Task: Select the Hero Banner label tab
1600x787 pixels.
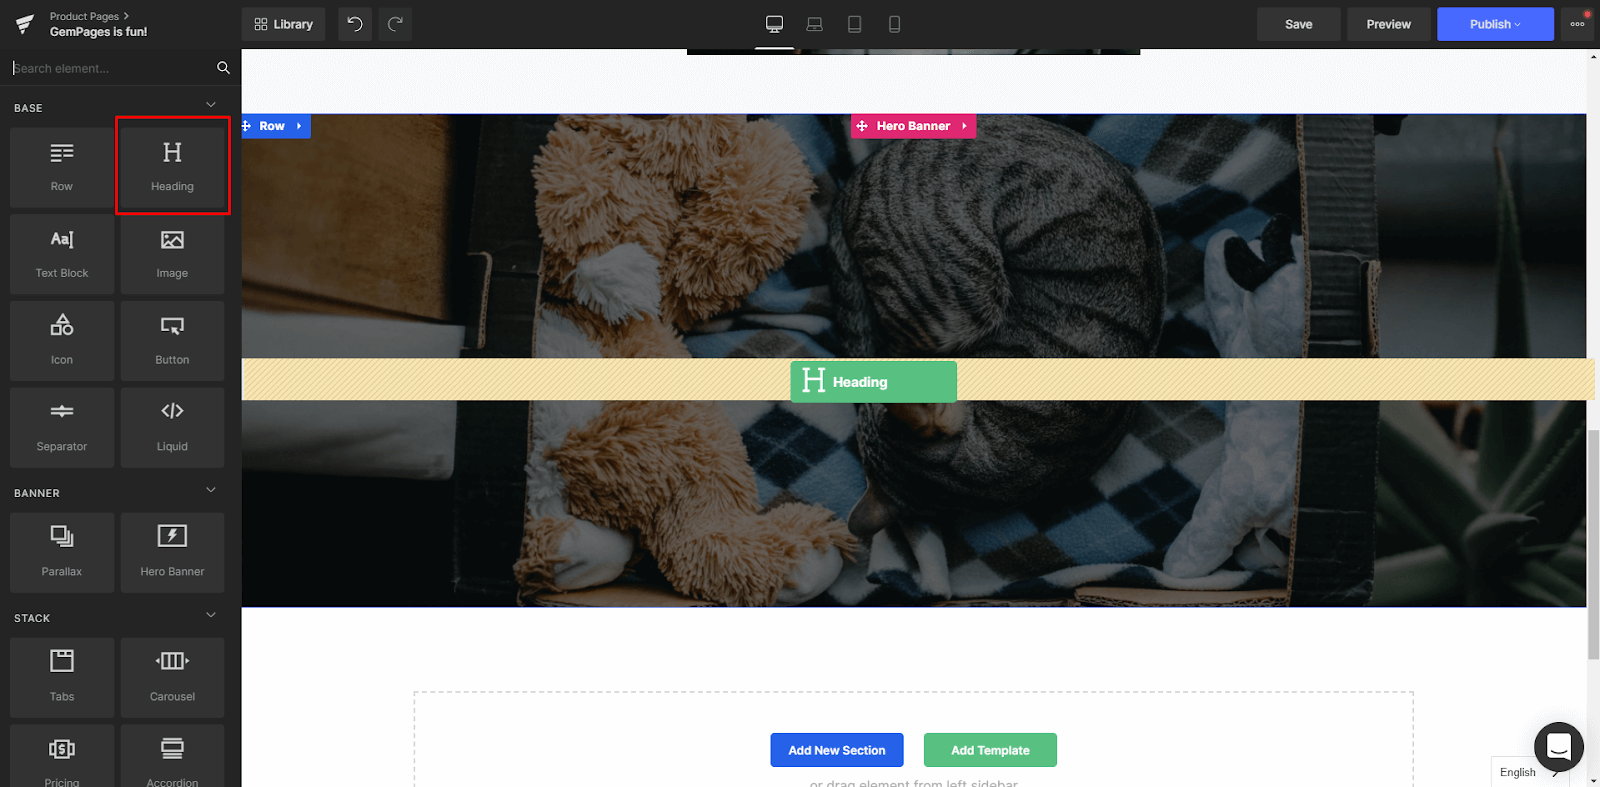Action: [x=913, y=126]
